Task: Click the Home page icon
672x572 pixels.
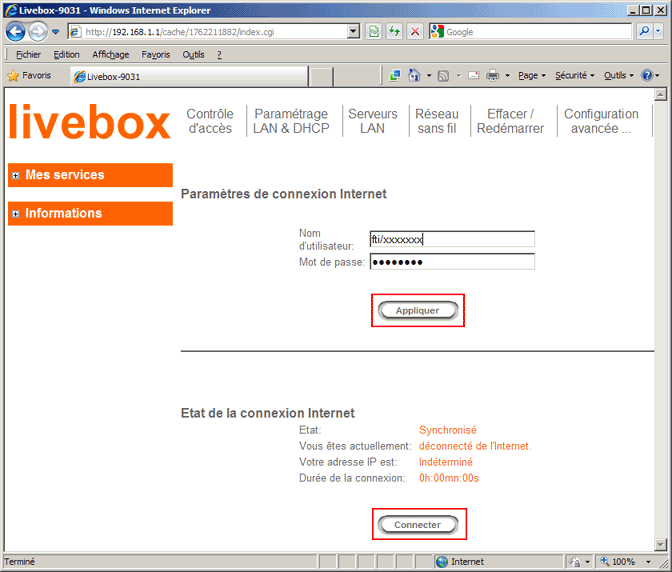Action: tap(414, 76)
